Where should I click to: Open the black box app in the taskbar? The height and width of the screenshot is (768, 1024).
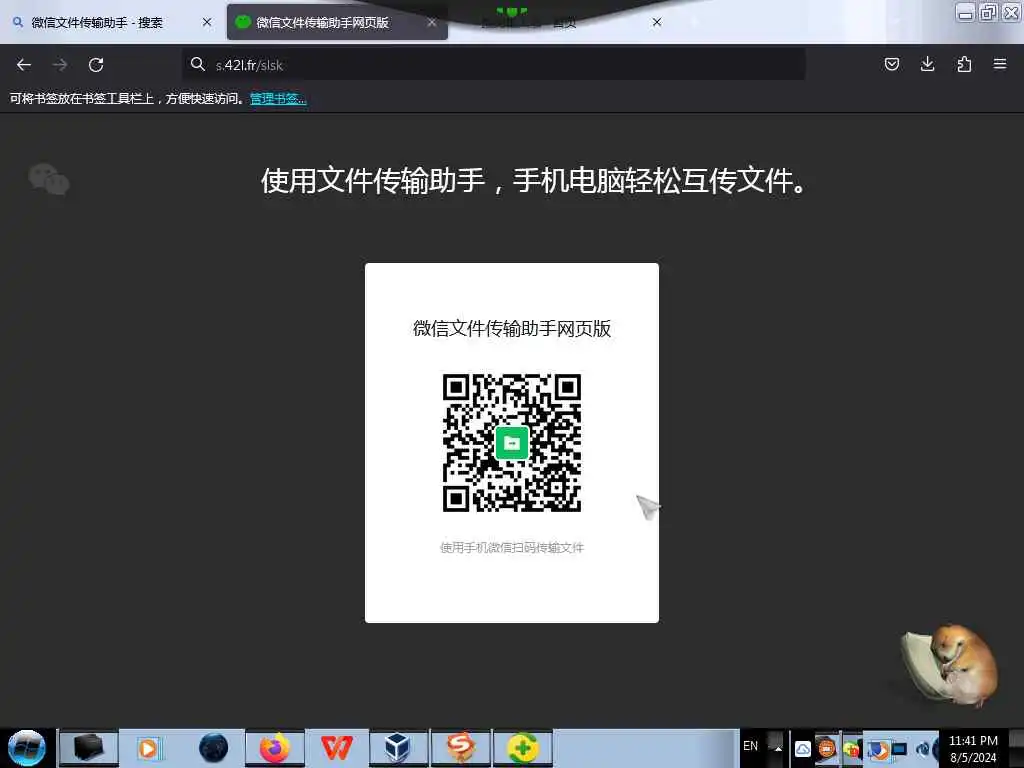point(88,748)
